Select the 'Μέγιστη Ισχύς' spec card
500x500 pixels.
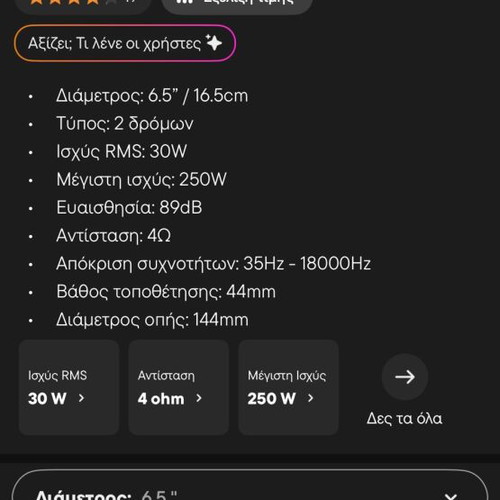click(x=289, y=387)
